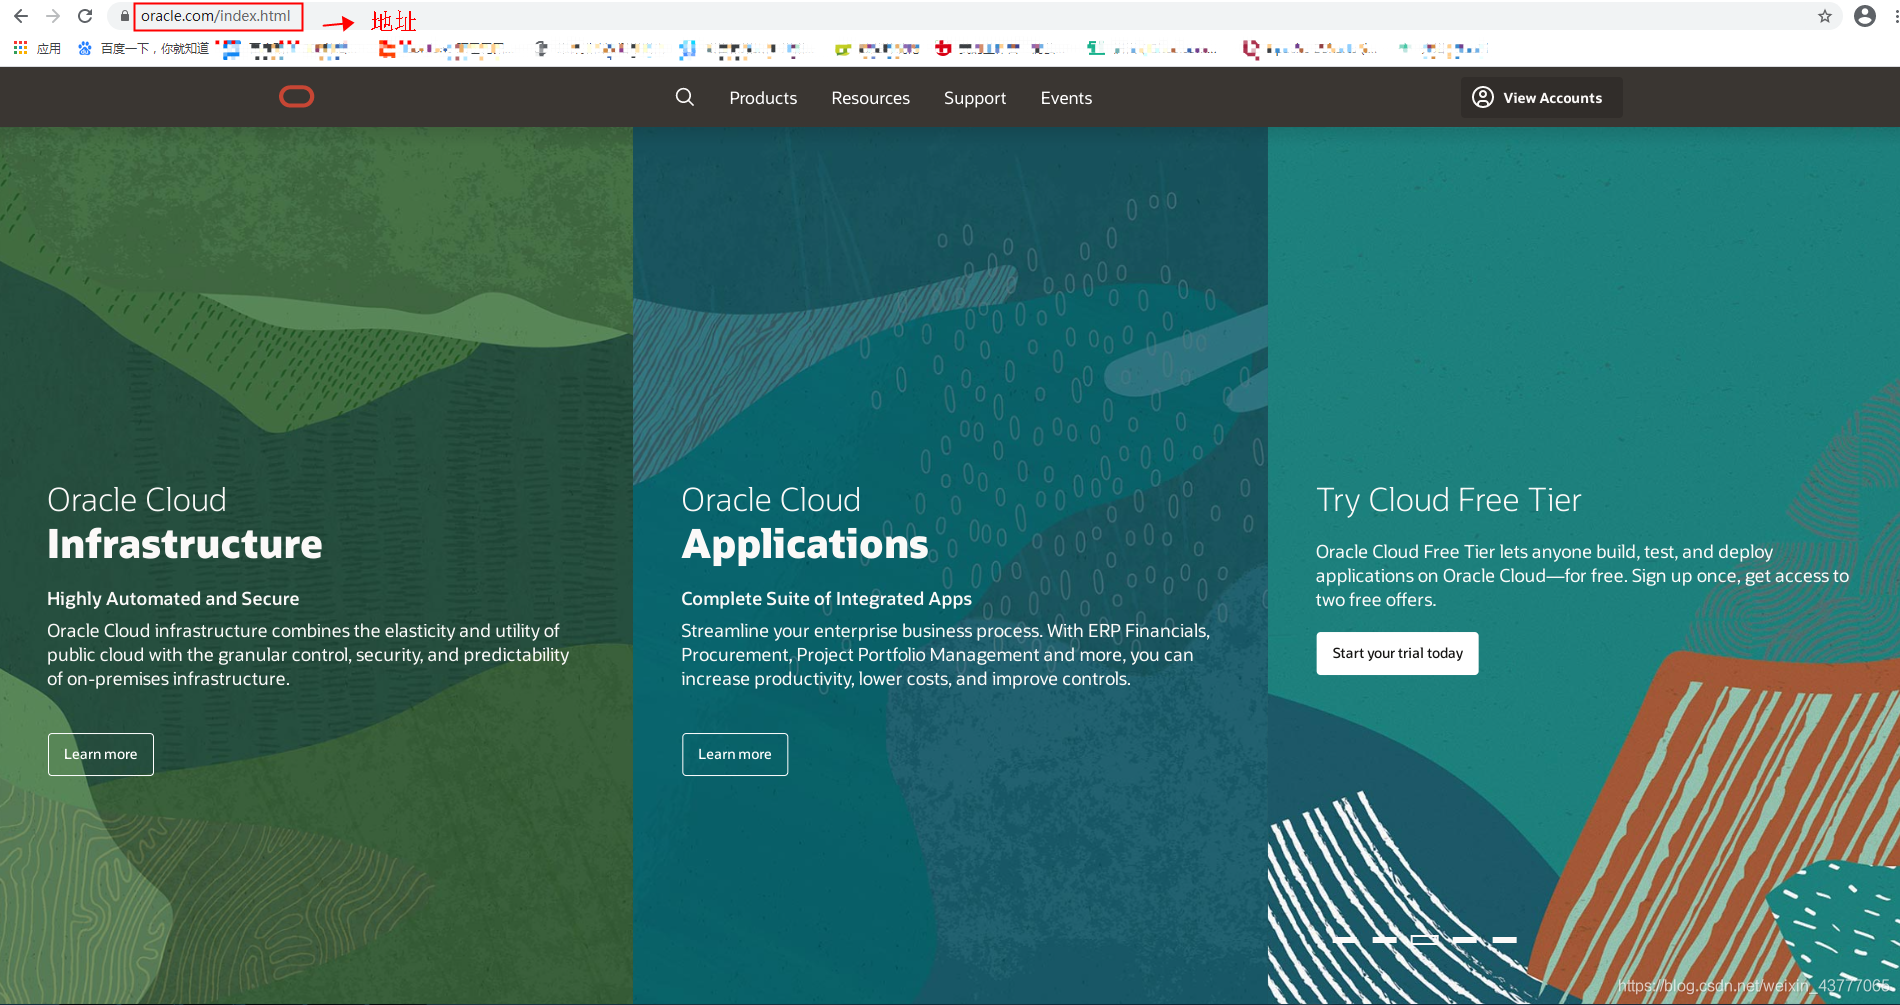Bookmark this page with the star icon
1900x1005 pixels.
[1825, 16]
